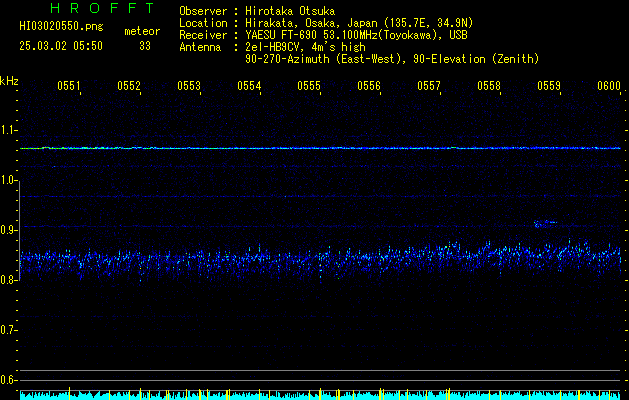Click the 0556 time axis label
629x400 pixels.
coord(369,85)
